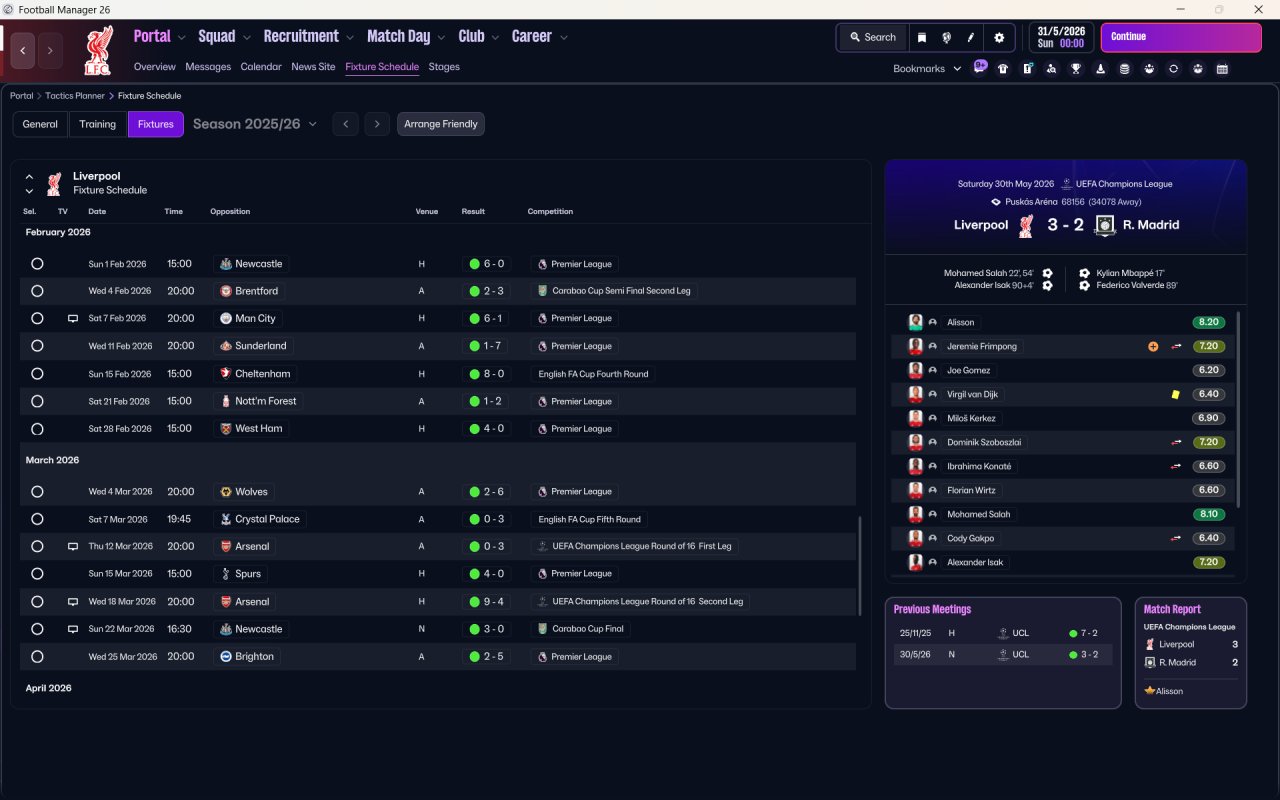Switch to the General tab
1280x800 pixels.
pyautogui.click(x=40, y=124)
